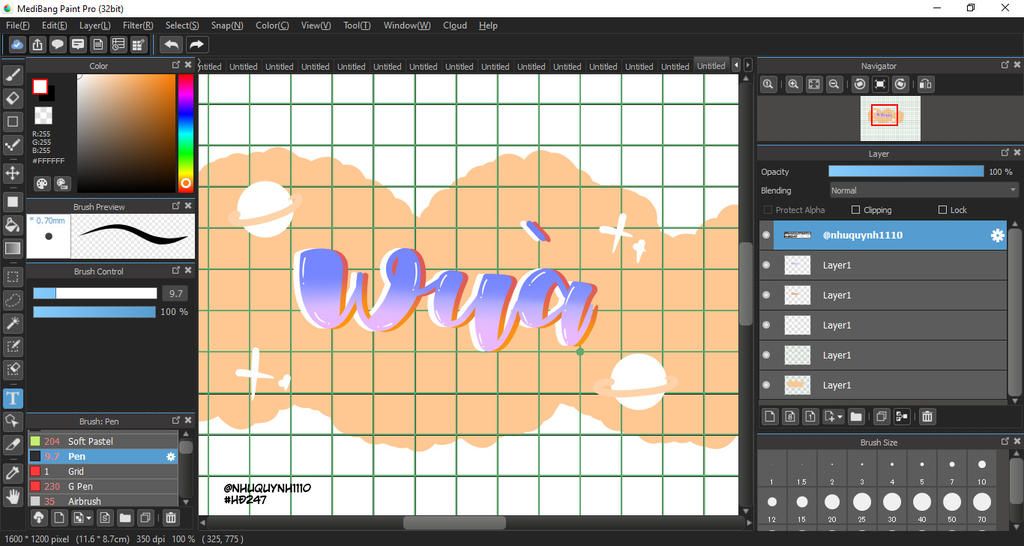Select the G Pen brush
The image size is (1024, 546).
[103, 487]
